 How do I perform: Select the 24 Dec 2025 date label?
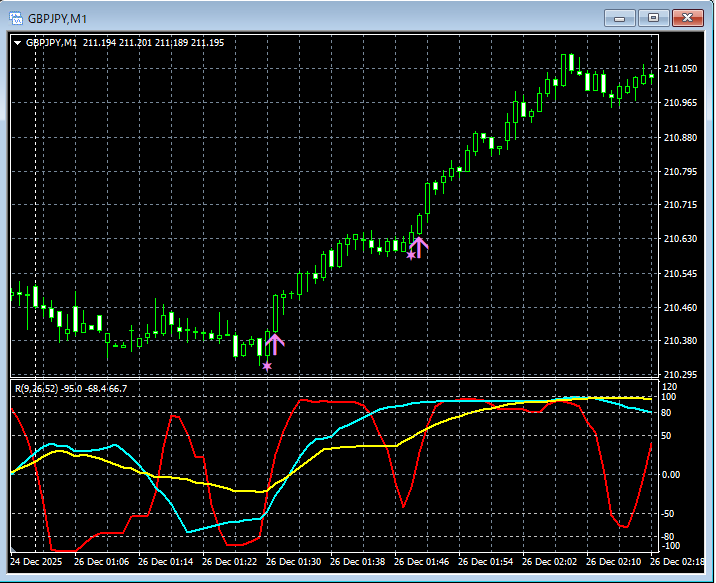coord(36,562)
